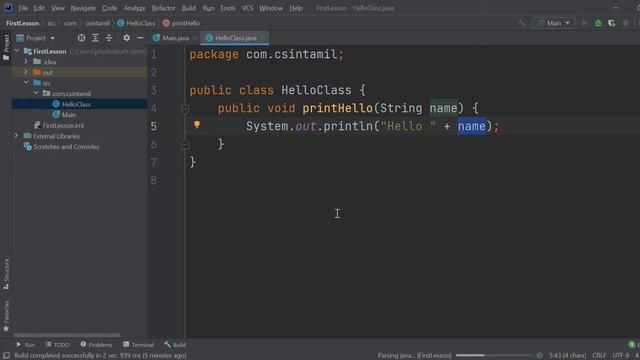
Task: Open the VCS menu
Action: (247, 8)
